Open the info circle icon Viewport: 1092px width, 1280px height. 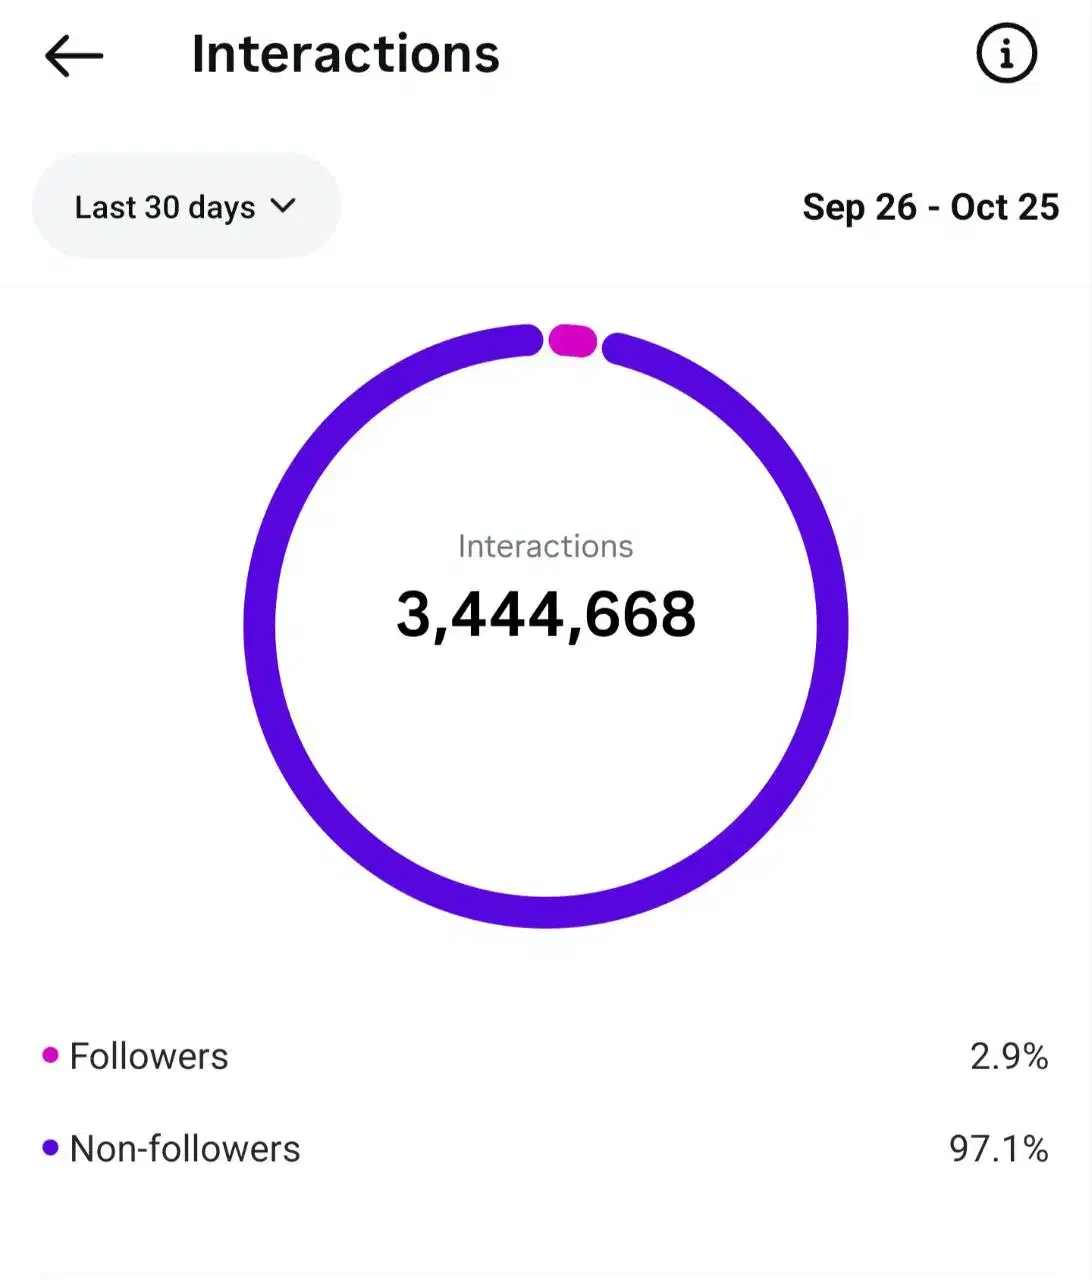(1006, 54)
